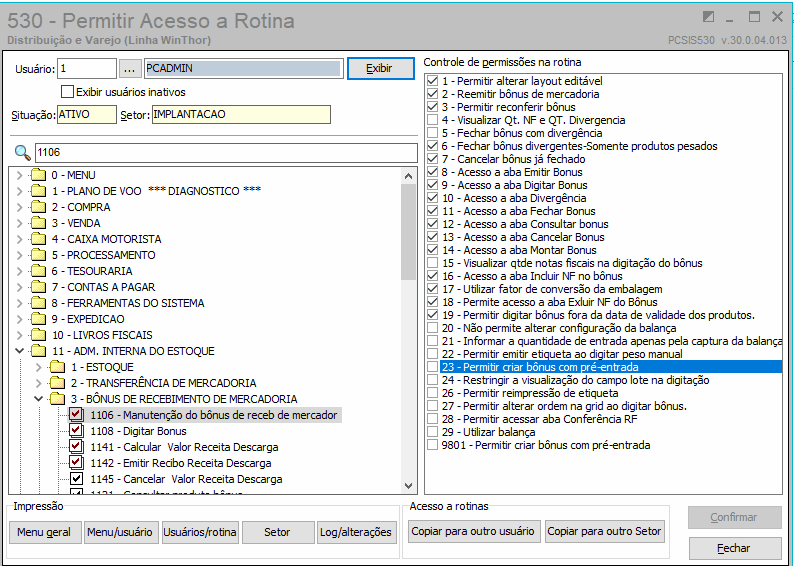
Task: Uncheck permission 17 Utilizar fator de conversão
Action: point(432,289)
